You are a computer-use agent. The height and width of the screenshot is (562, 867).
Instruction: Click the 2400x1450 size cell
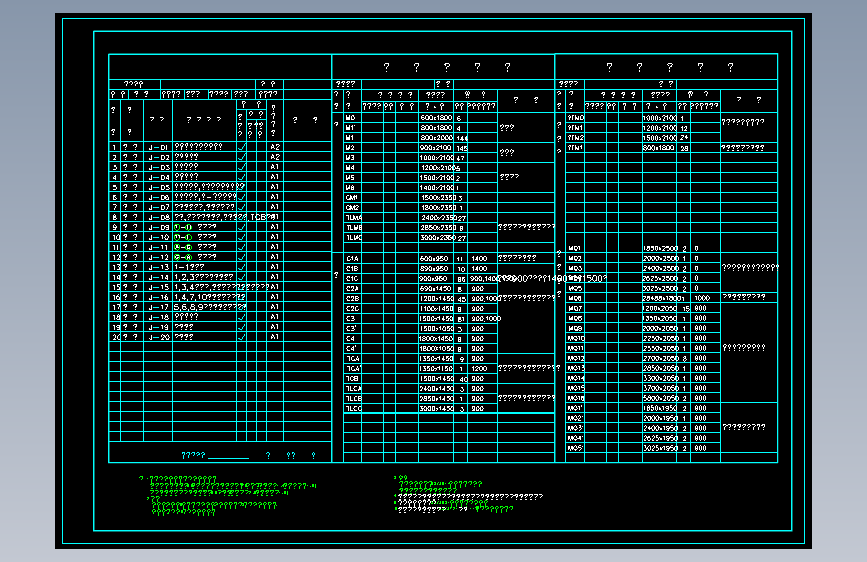tap(436, 388)
